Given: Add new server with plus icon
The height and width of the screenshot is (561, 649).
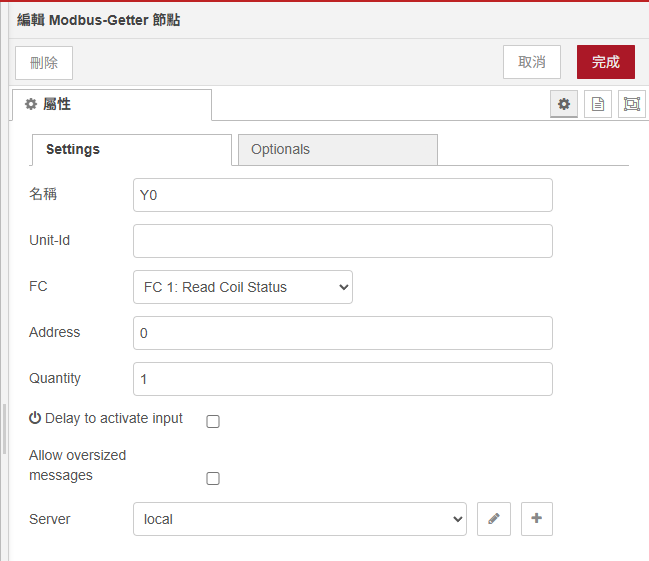Looking at the screenshot, I should (537, 519).
